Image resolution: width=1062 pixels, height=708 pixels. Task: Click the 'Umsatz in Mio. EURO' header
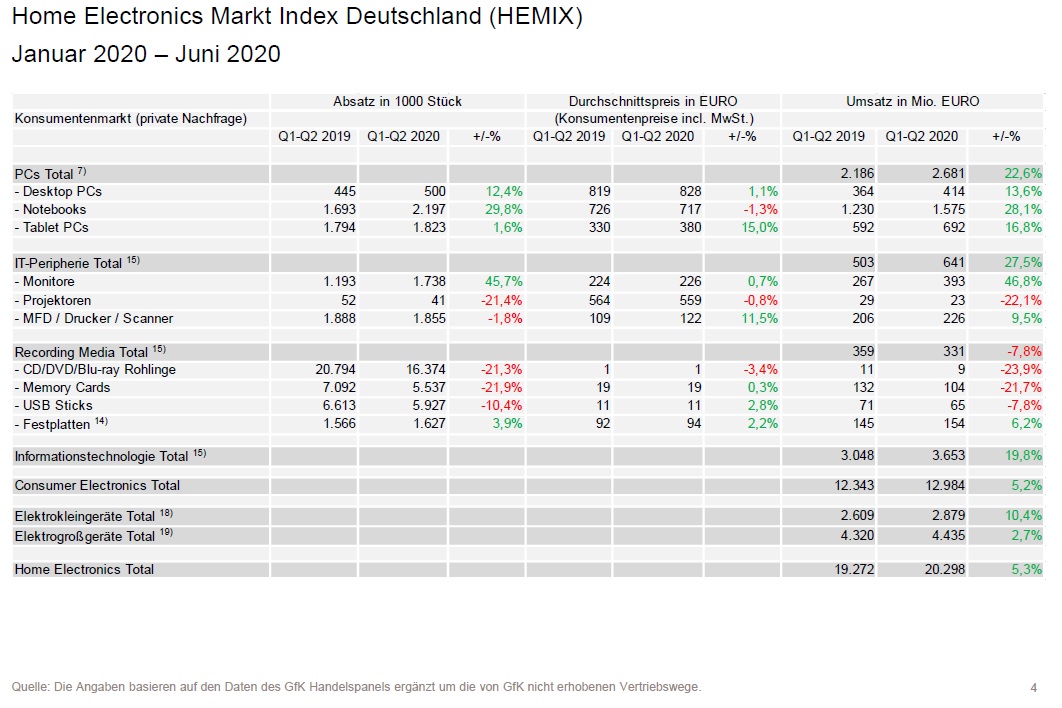pos(913,101)
